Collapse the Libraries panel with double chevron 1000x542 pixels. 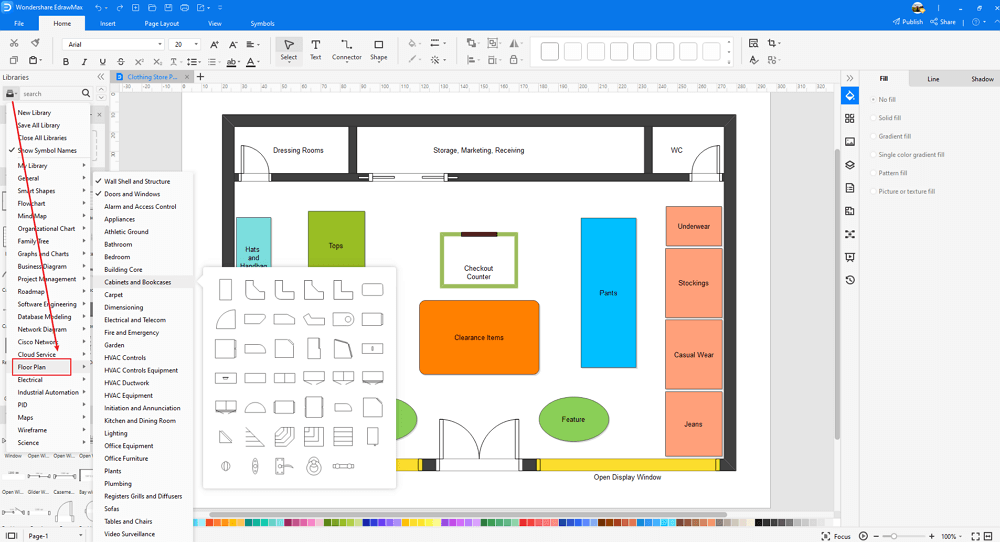coord(100,77)
